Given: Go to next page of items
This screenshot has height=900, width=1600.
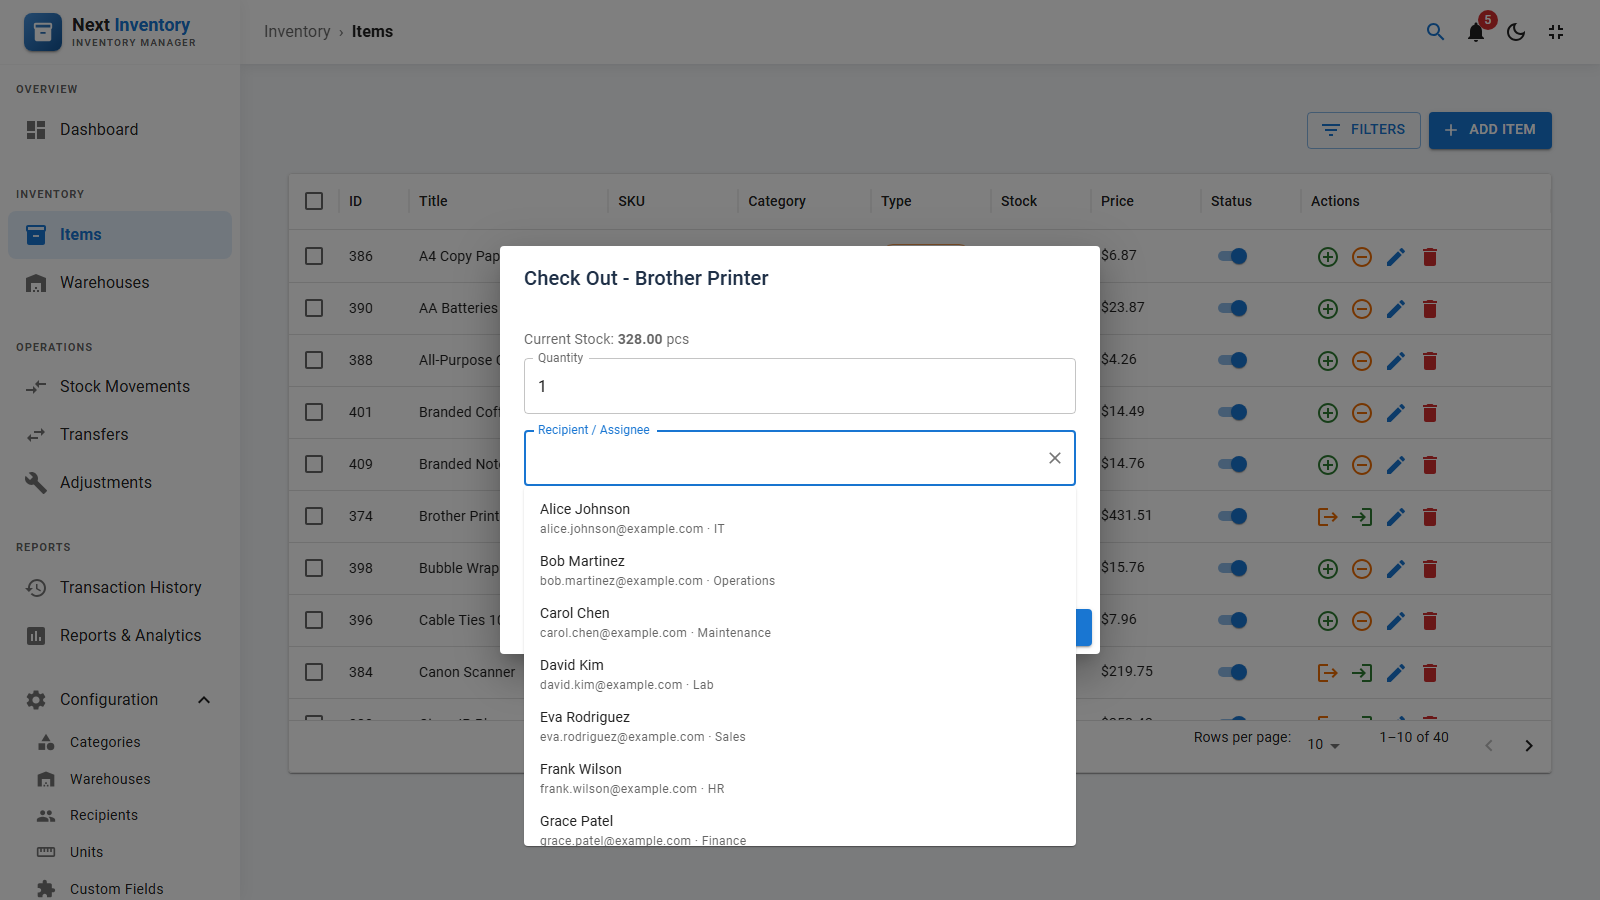Looking at the screenshot, I should point(1529,746).
